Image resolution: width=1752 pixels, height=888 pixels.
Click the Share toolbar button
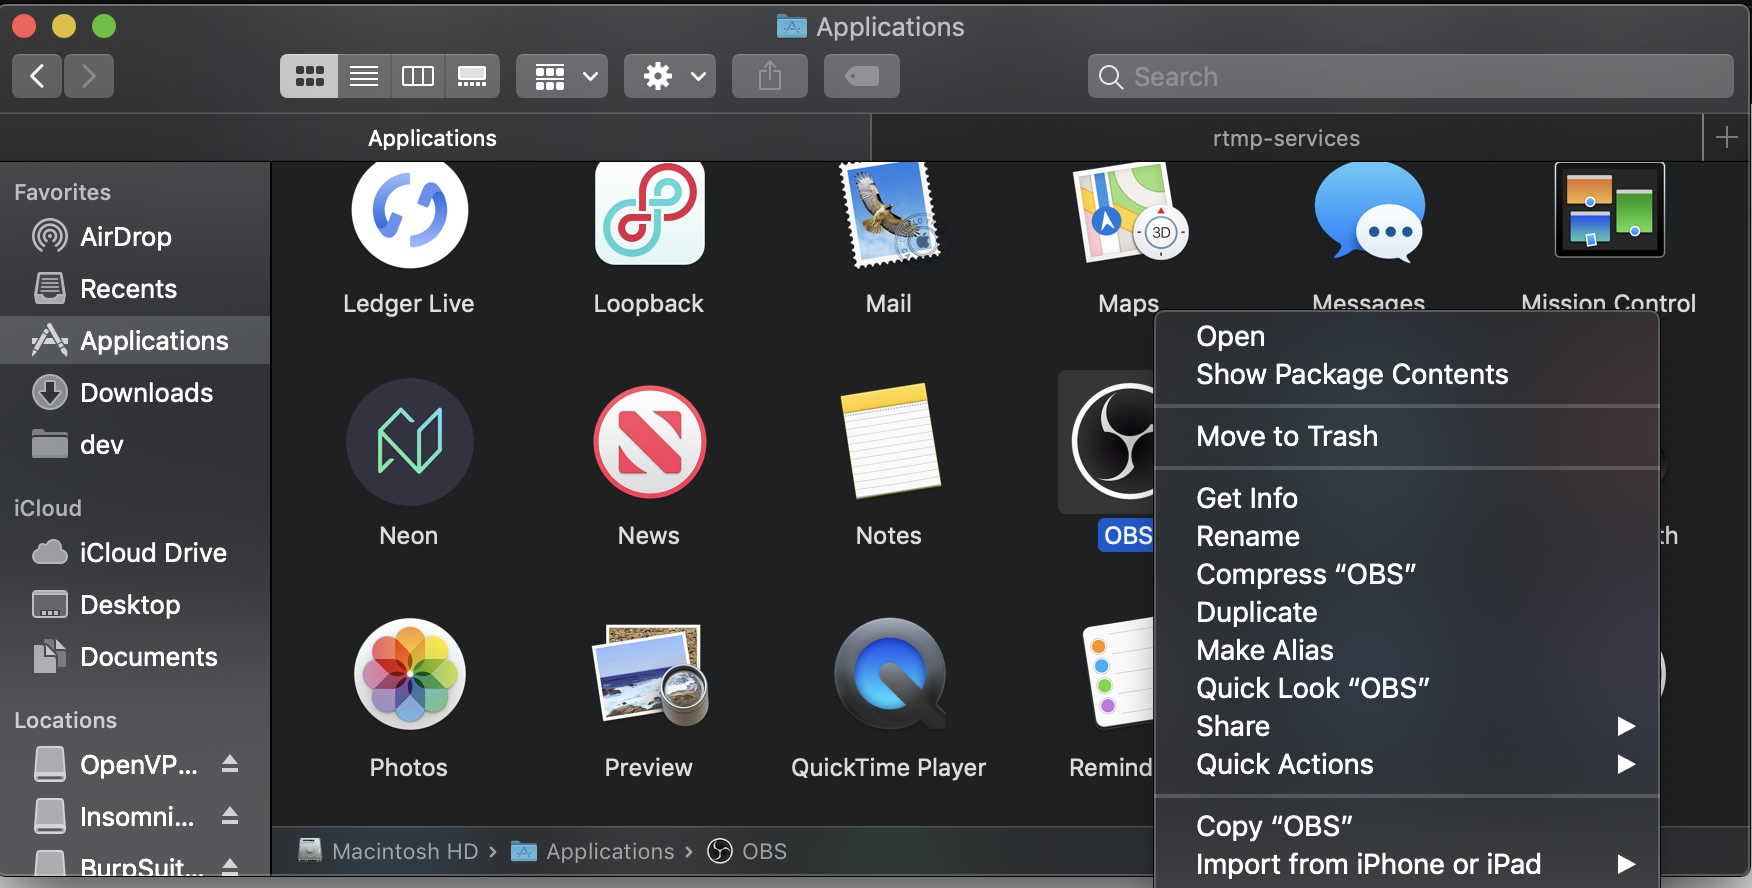770,76
